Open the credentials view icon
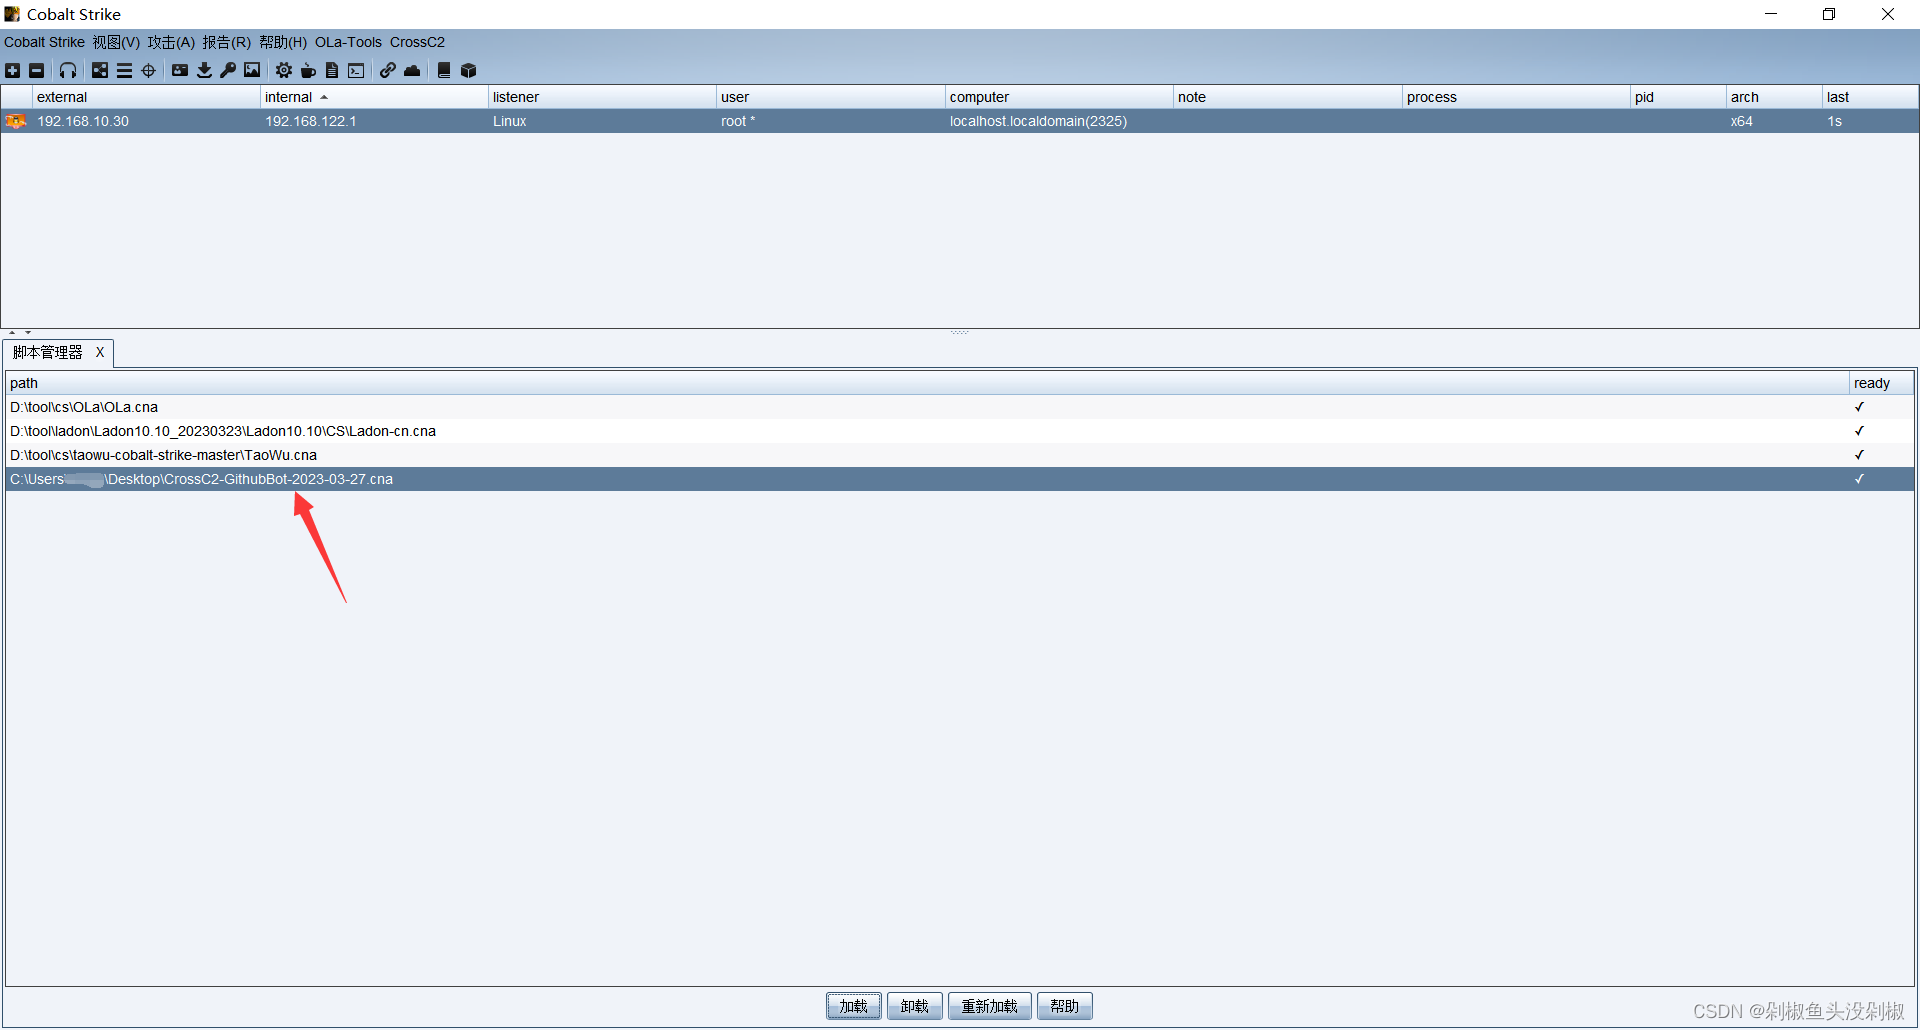 (180, 70)
